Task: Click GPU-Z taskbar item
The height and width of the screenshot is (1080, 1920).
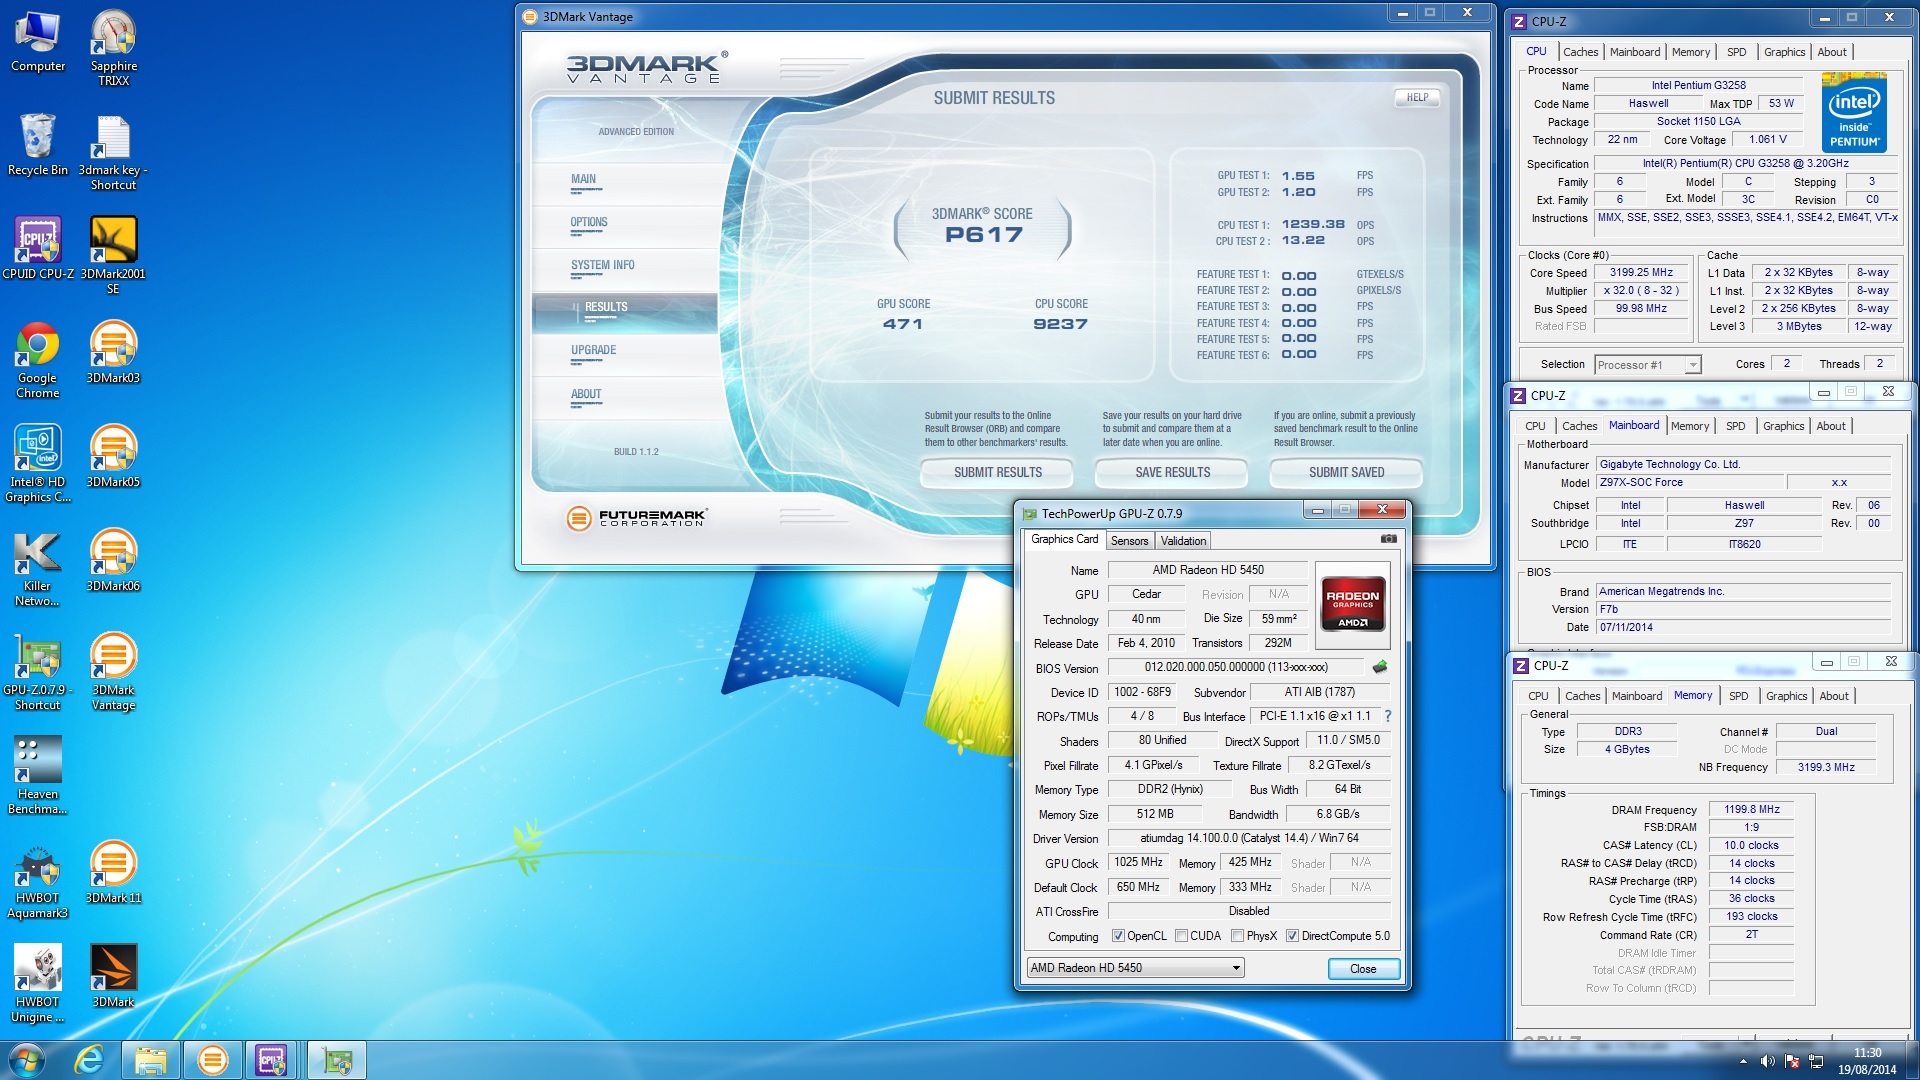Action: 337,1060
